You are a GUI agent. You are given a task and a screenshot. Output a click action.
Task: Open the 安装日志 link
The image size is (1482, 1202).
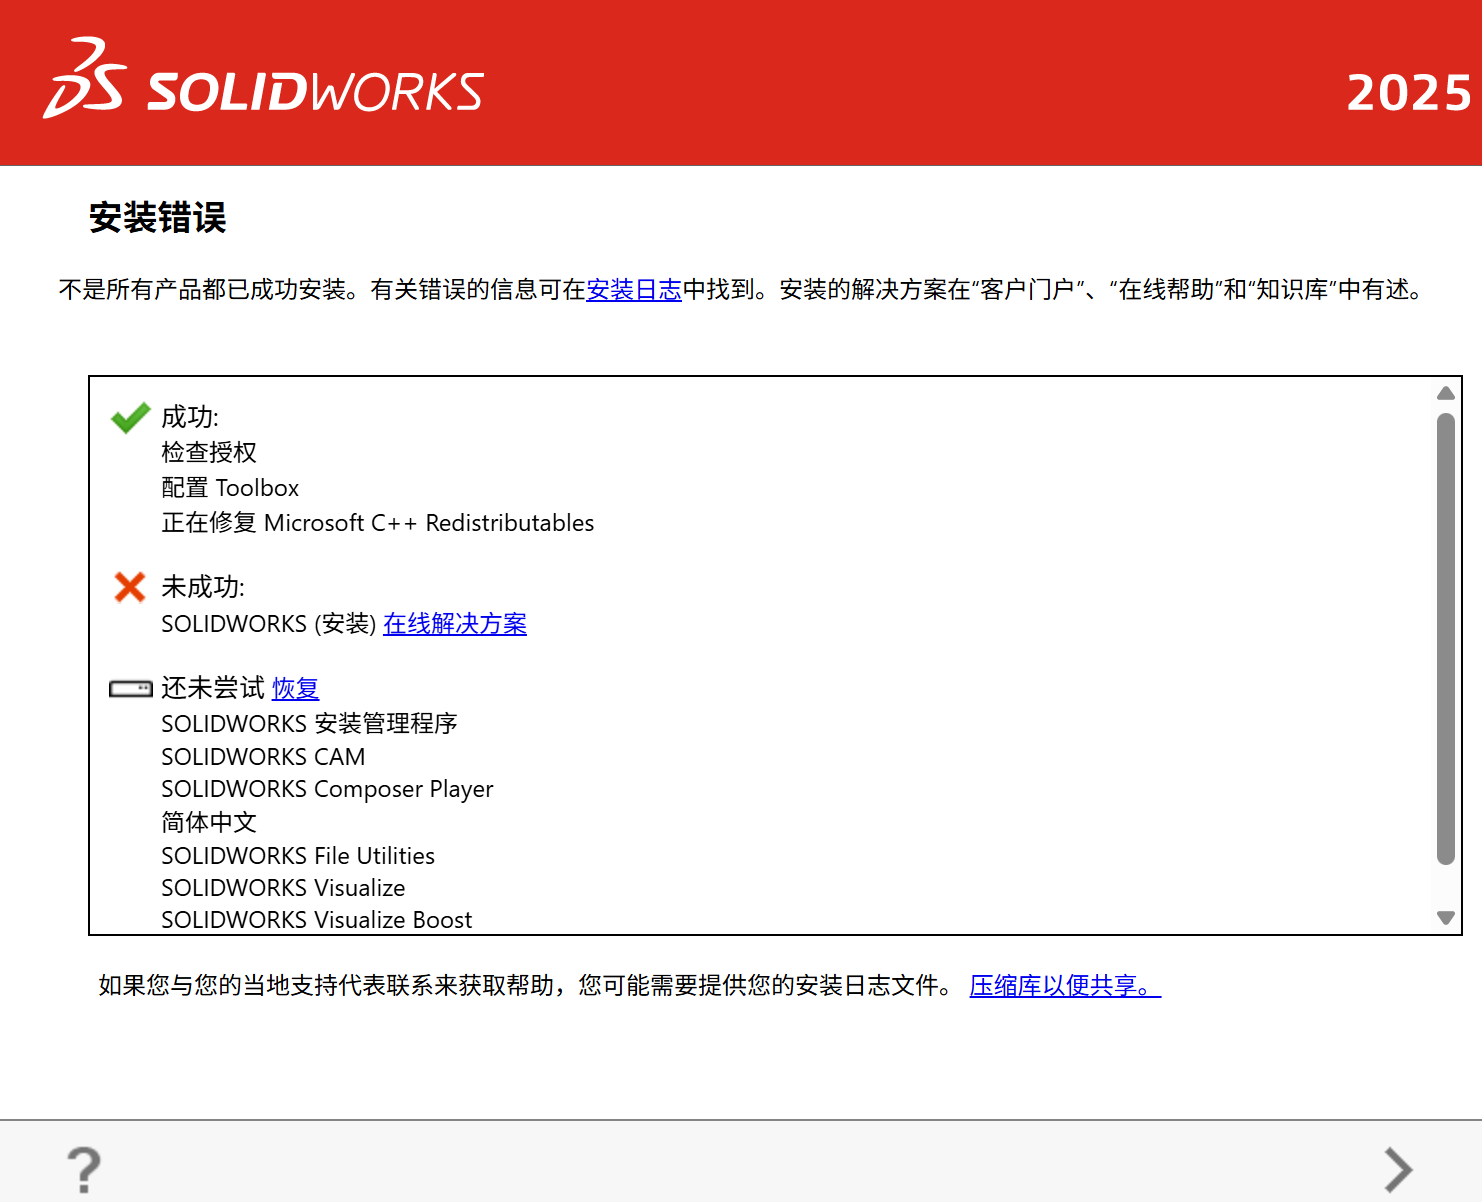pos(634,290)
